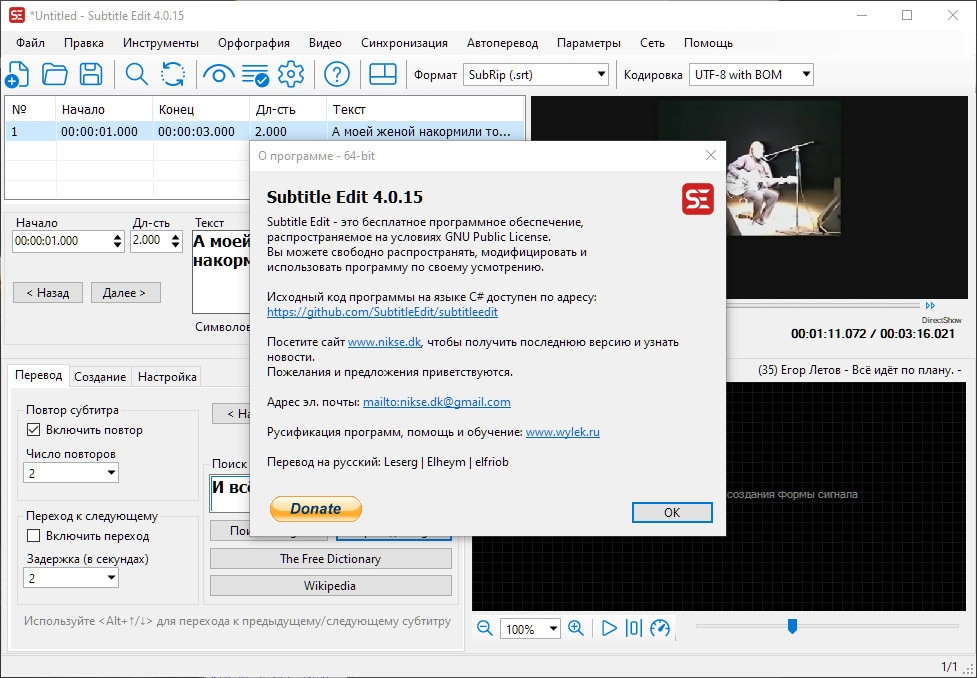The image size is (977, 678).
Task: Move the playback speed slider handle
Action: click(x=792, y=626)
